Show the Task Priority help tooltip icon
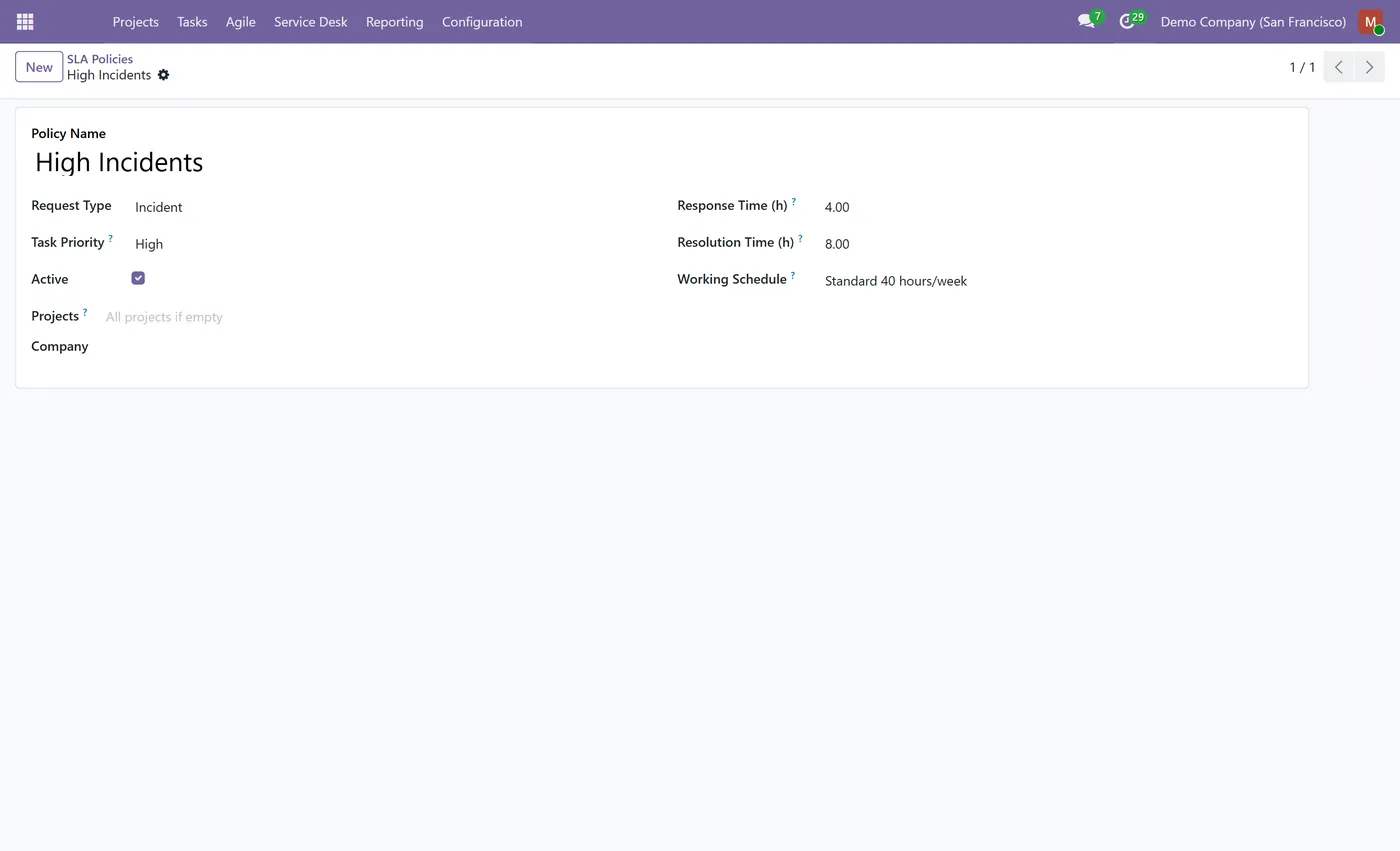 coord(110,239)
